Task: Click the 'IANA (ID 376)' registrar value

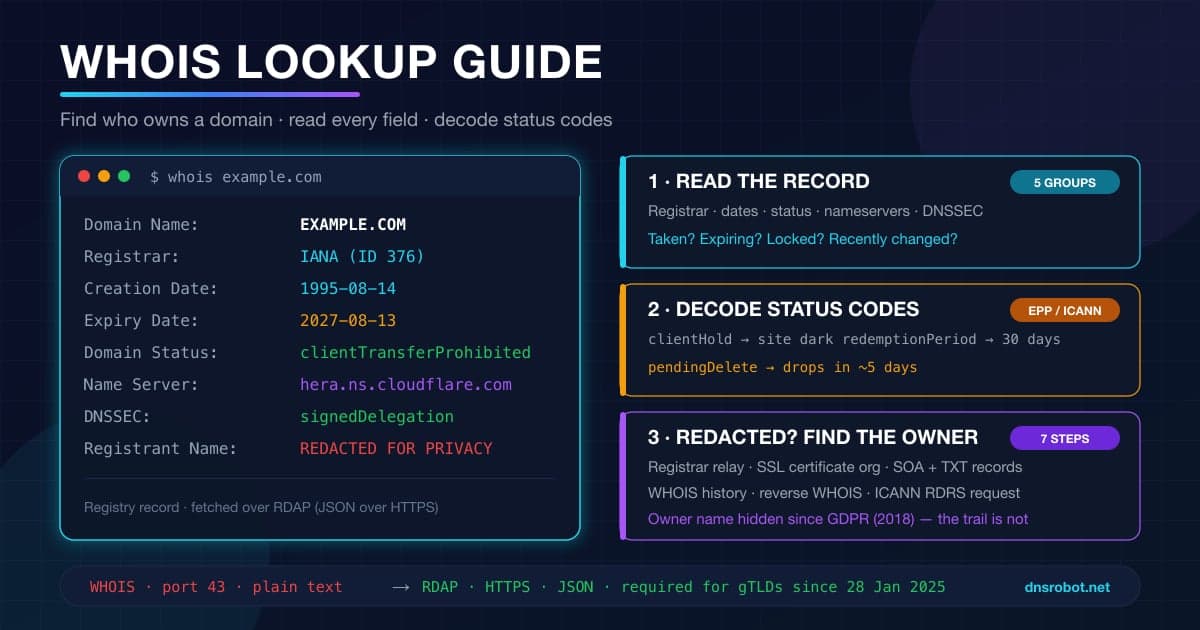Action: point(362,257)
